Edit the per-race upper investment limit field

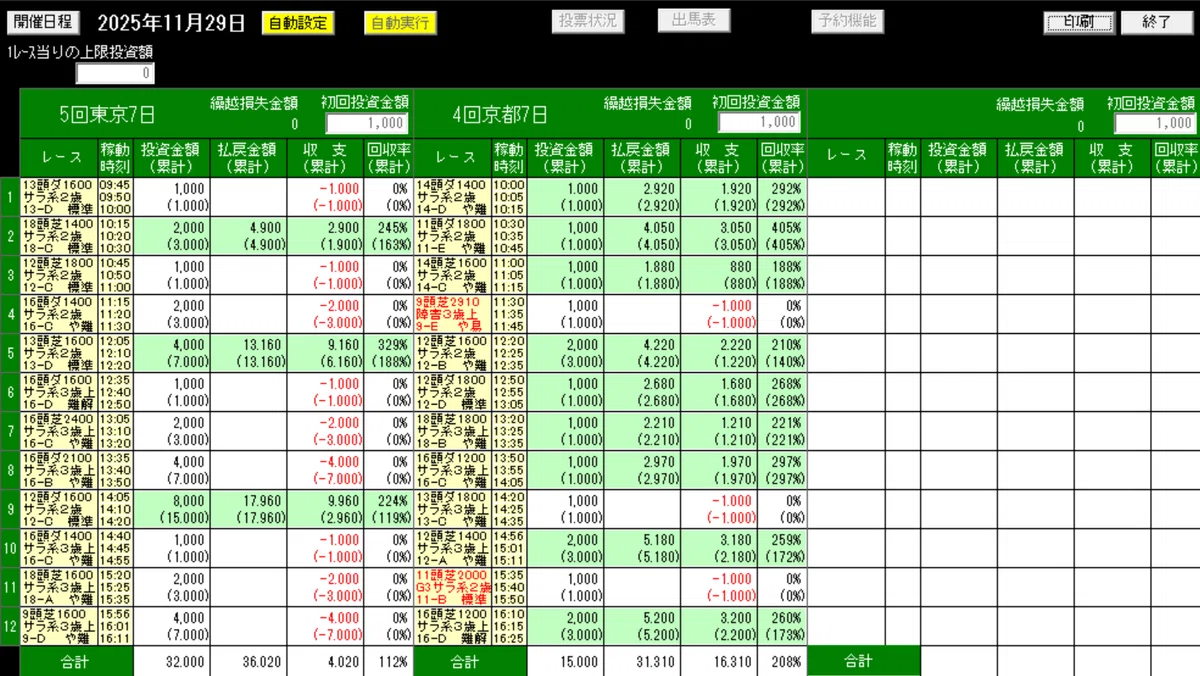(114, 72)
